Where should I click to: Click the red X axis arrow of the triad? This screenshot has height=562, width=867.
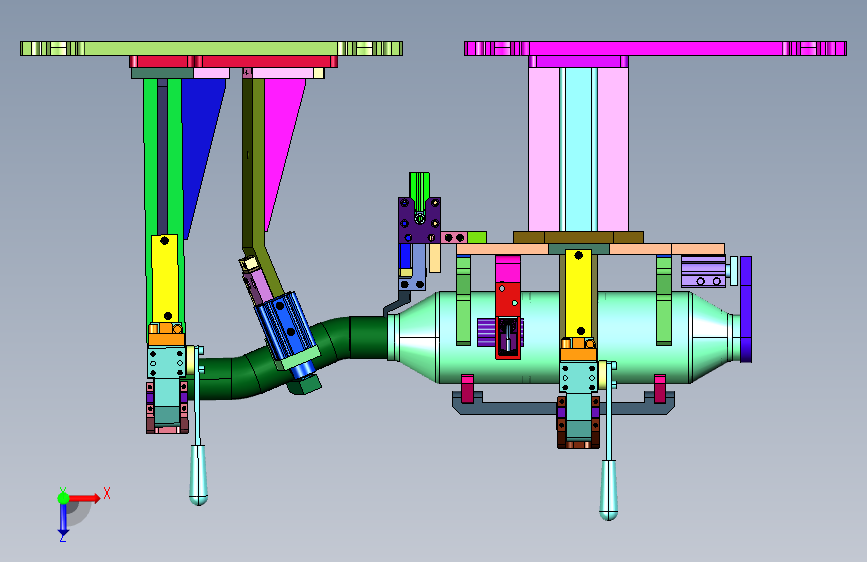pyautogui.click(x=86, y=498)
